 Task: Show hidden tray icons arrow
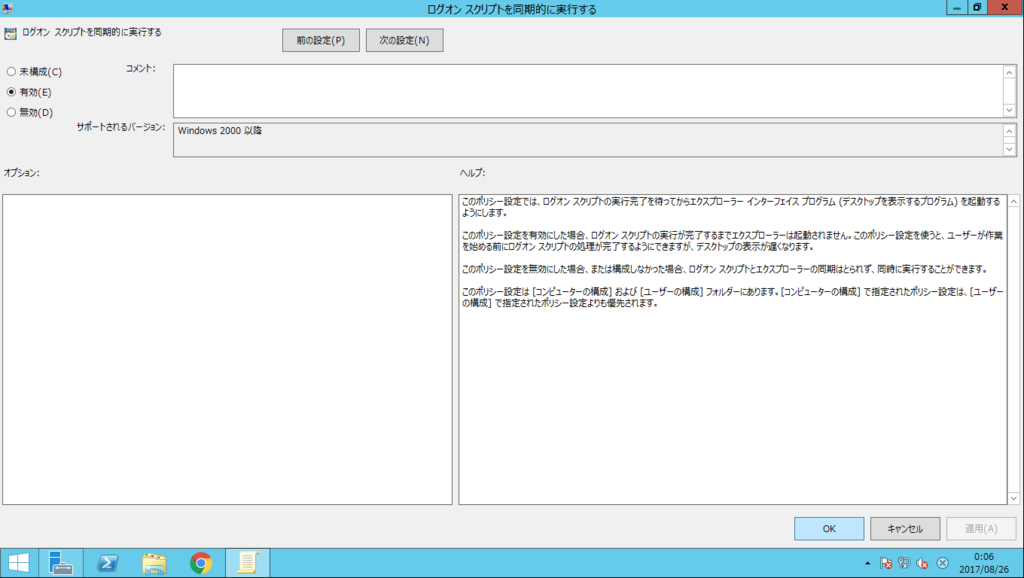pyautogui.click(x=867, y=563)
